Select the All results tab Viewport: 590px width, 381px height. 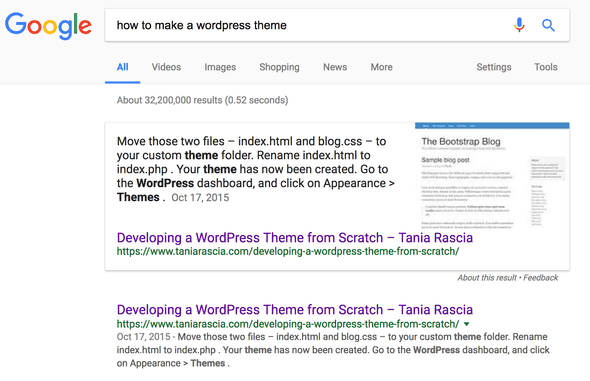(123, 67)
